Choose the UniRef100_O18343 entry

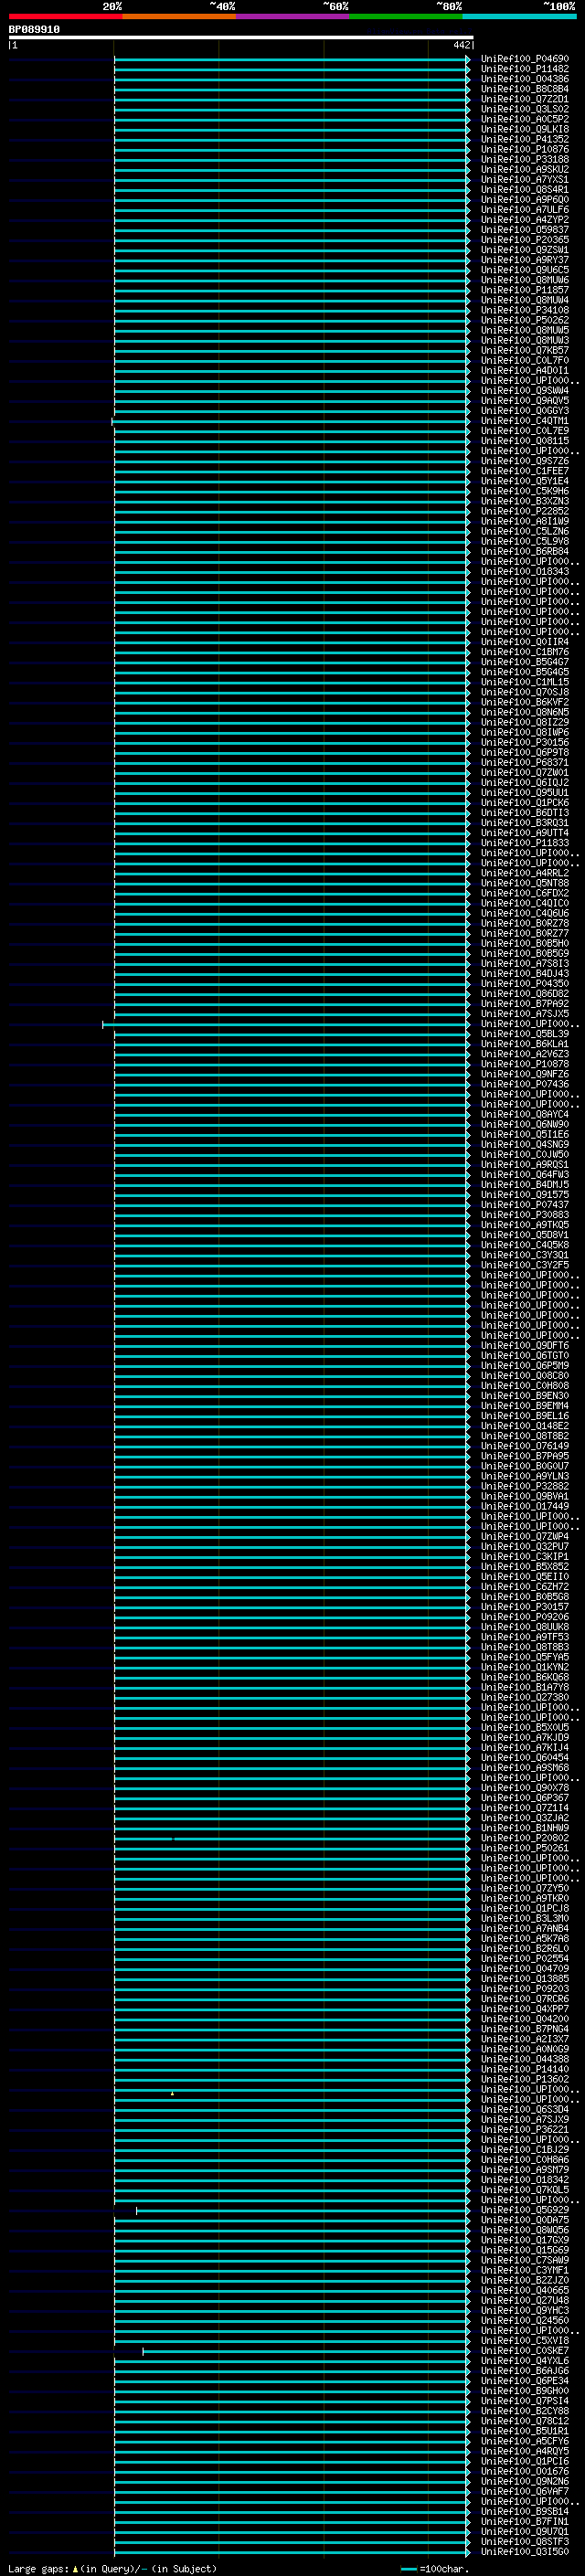pyautogui.click(x=524, y=571)
